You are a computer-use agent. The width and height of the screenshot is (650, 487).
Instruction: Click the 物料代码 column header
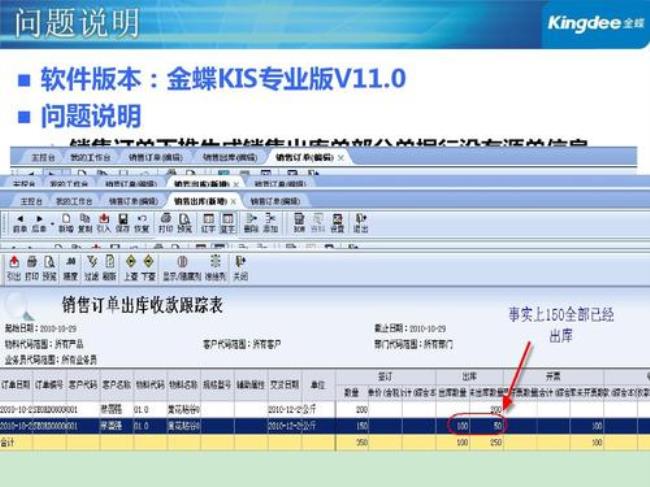coord(150,385)
